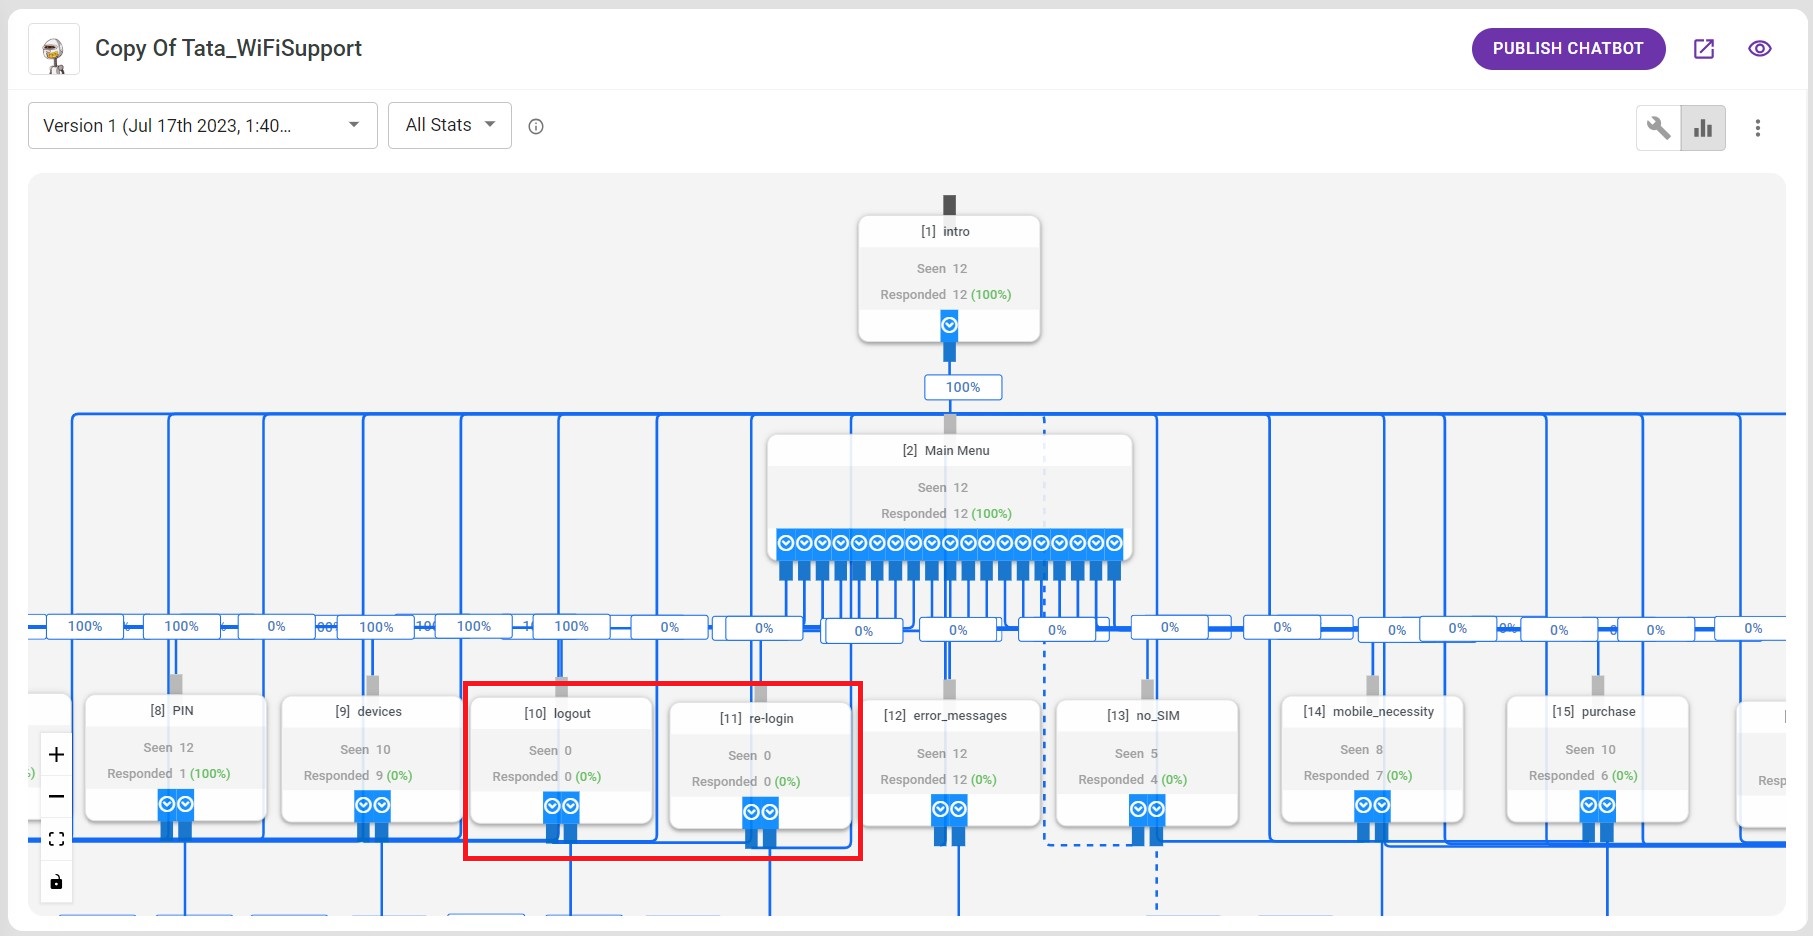Switch to wrench build mode
Screen dimensions: 1813x936
(x=1658, y=128)
